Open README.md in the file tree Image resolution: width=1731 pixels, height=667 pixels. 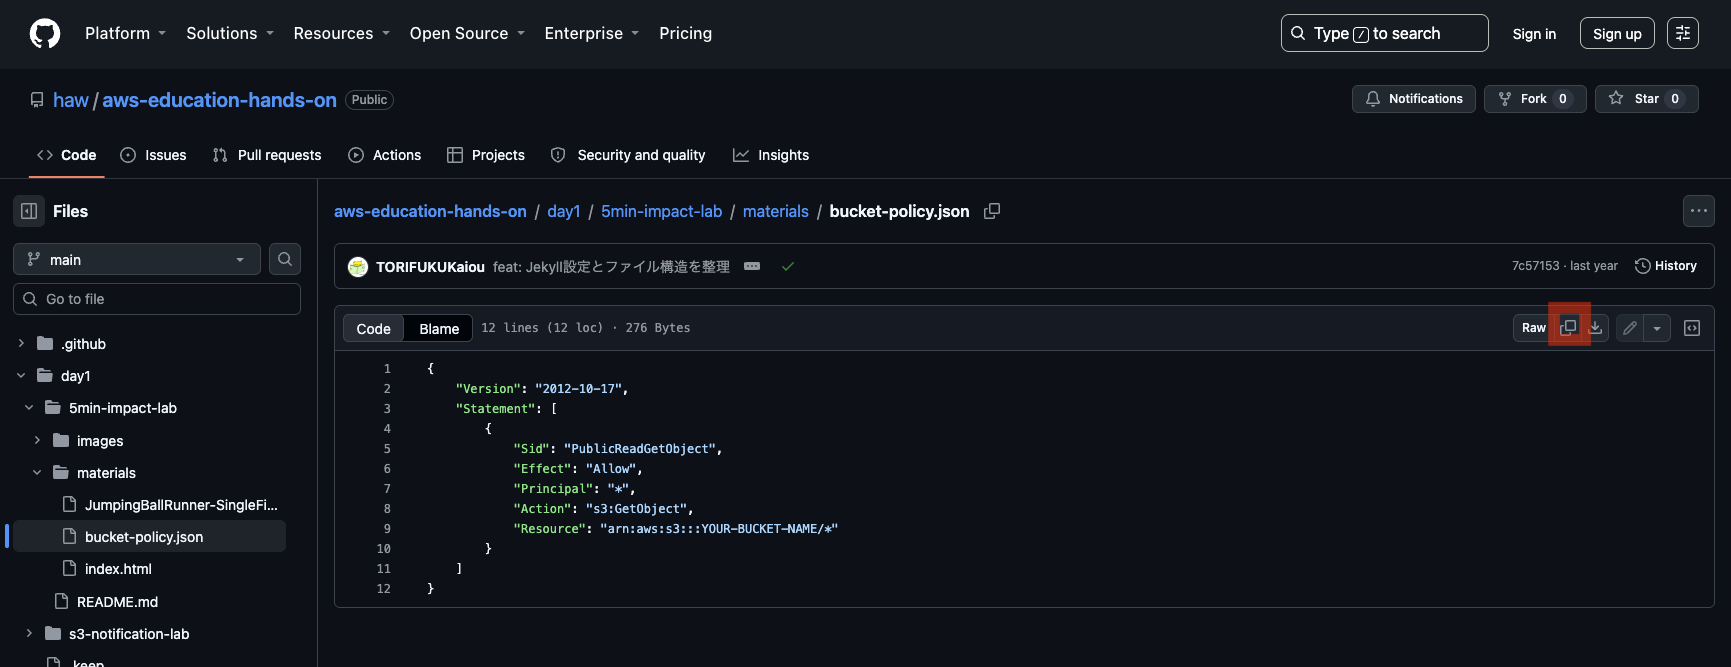[117, 602]
